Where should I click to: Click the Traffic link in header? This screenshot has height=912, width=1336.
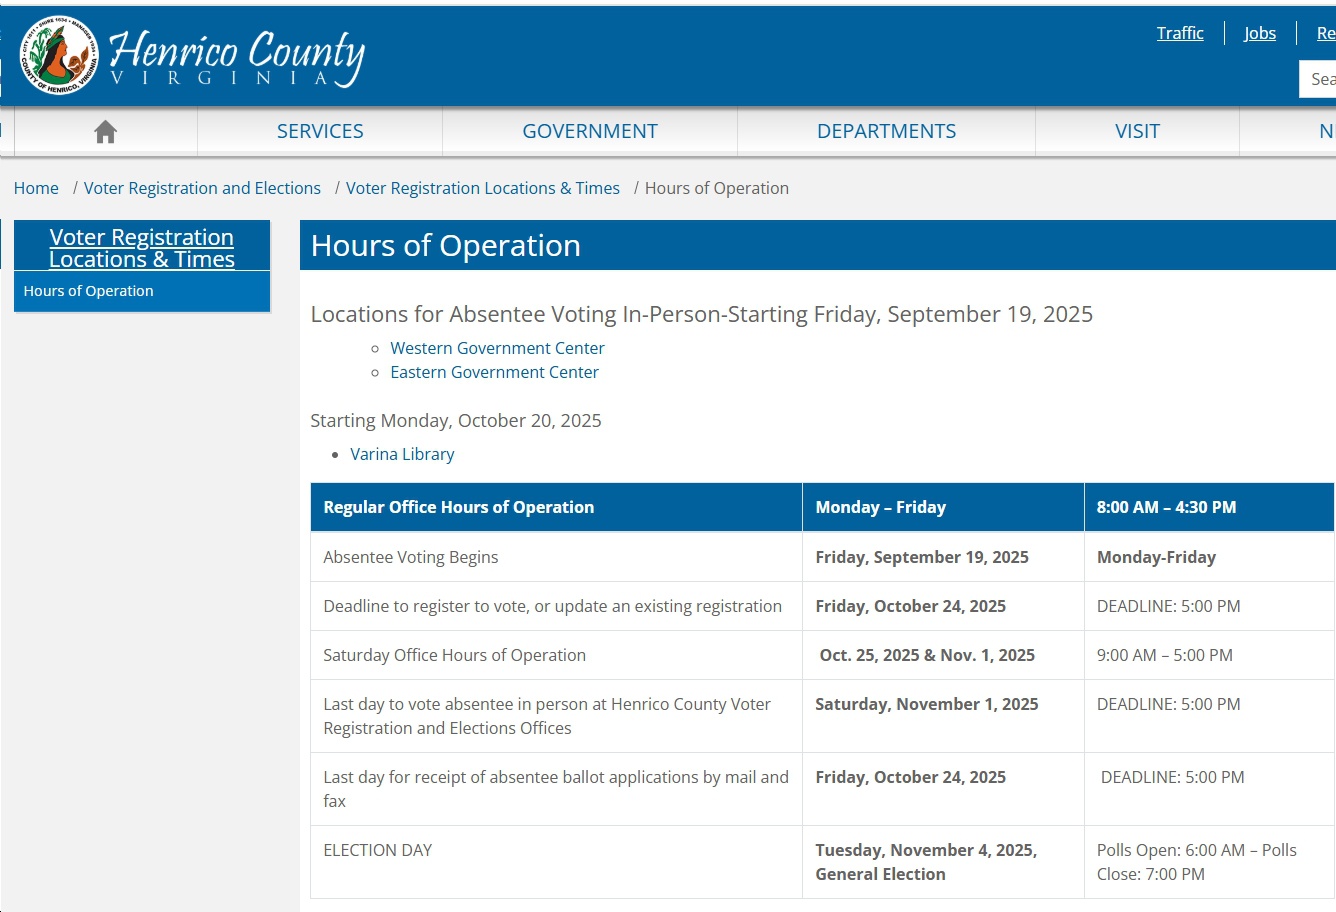(x=1180, y=33)
